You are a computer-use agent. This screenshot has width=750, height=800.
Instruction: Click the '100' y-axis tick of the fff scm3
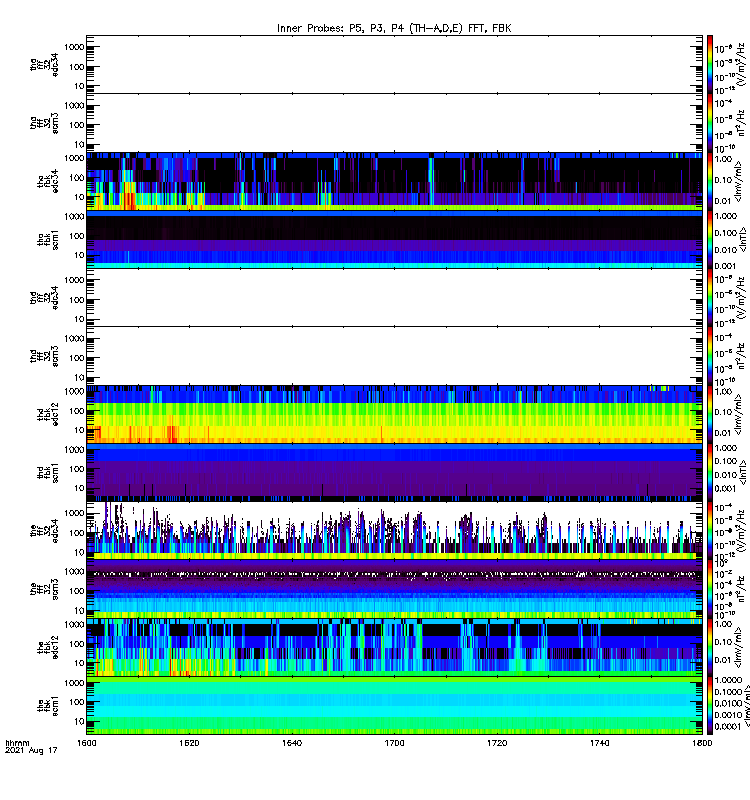coord(77,591)
